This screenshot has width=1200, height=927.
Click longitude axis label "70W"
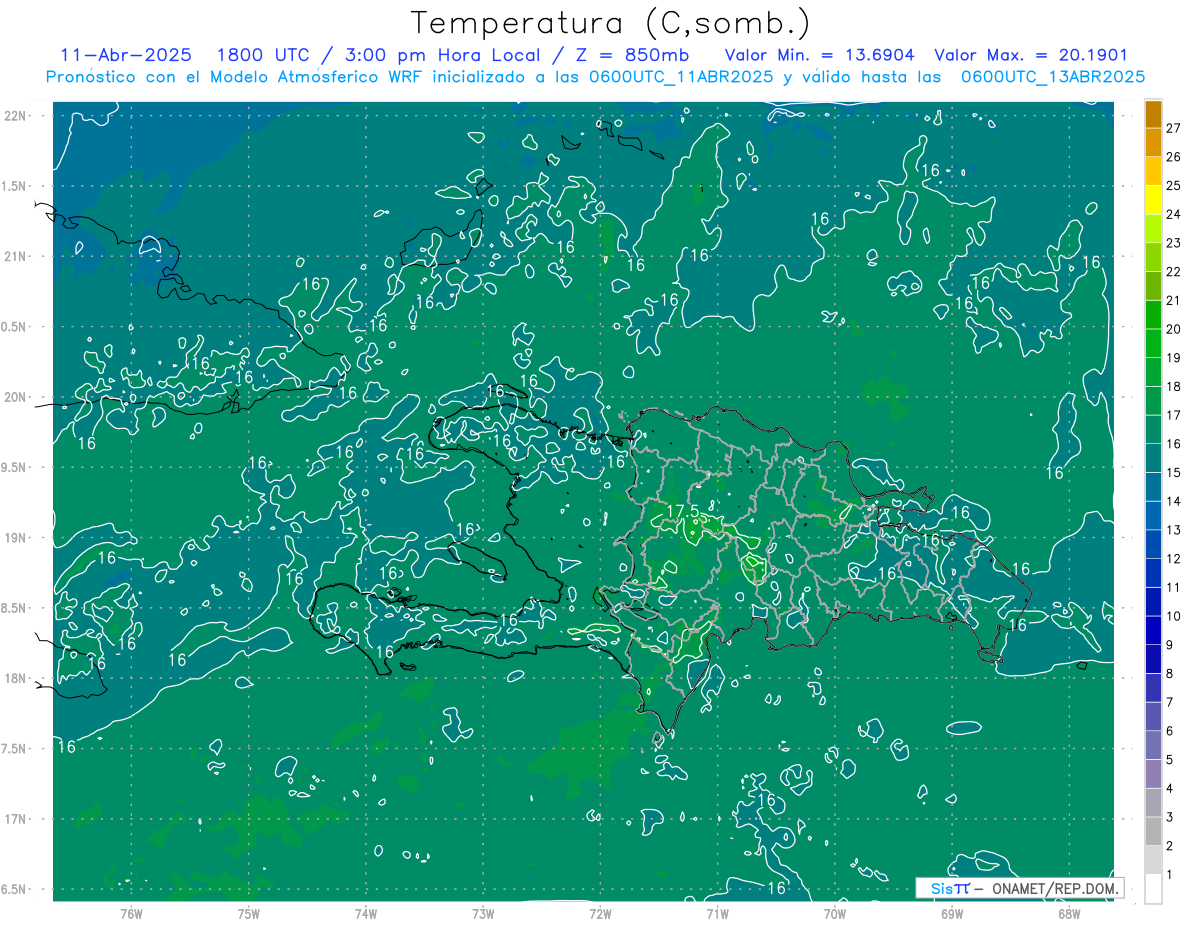tap(835, 913)
